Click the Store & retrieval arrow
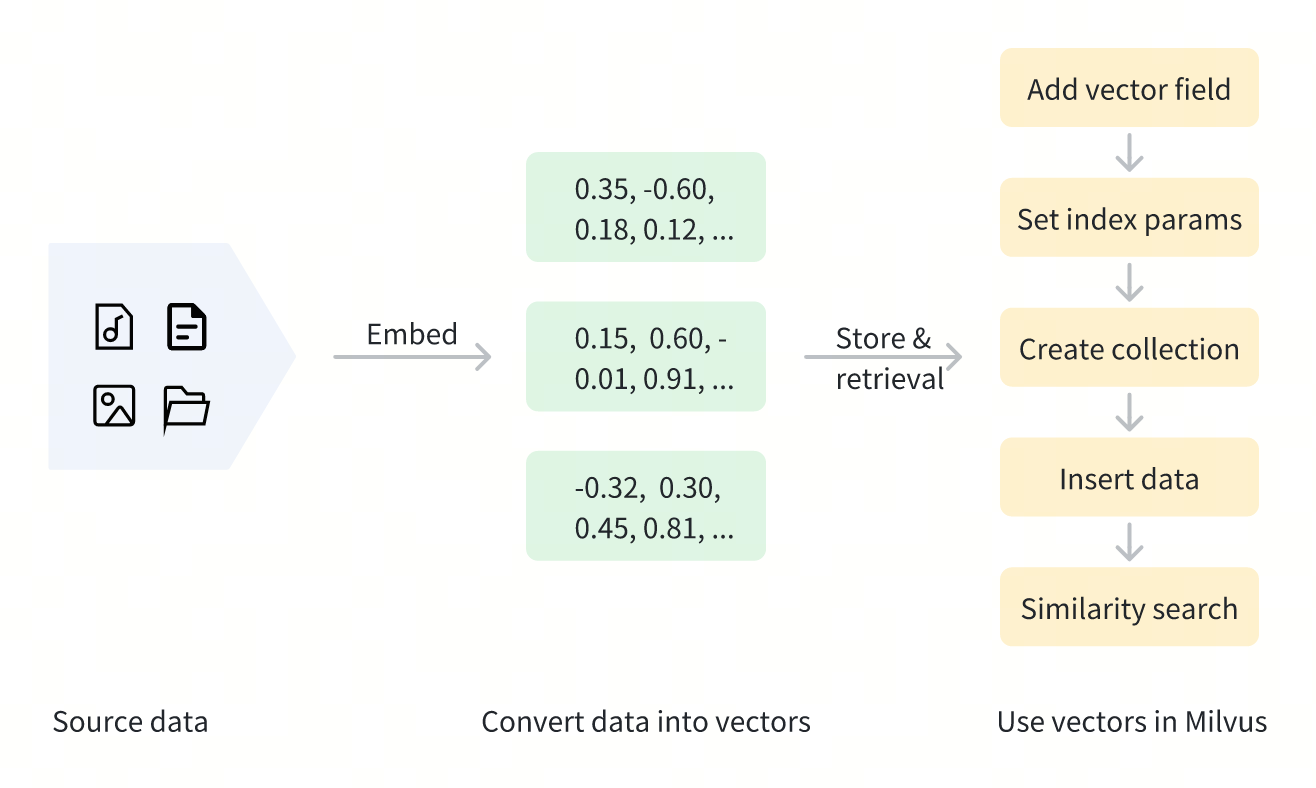The image size is (1316, 788). pyautogui.click(x=883, y=356)
